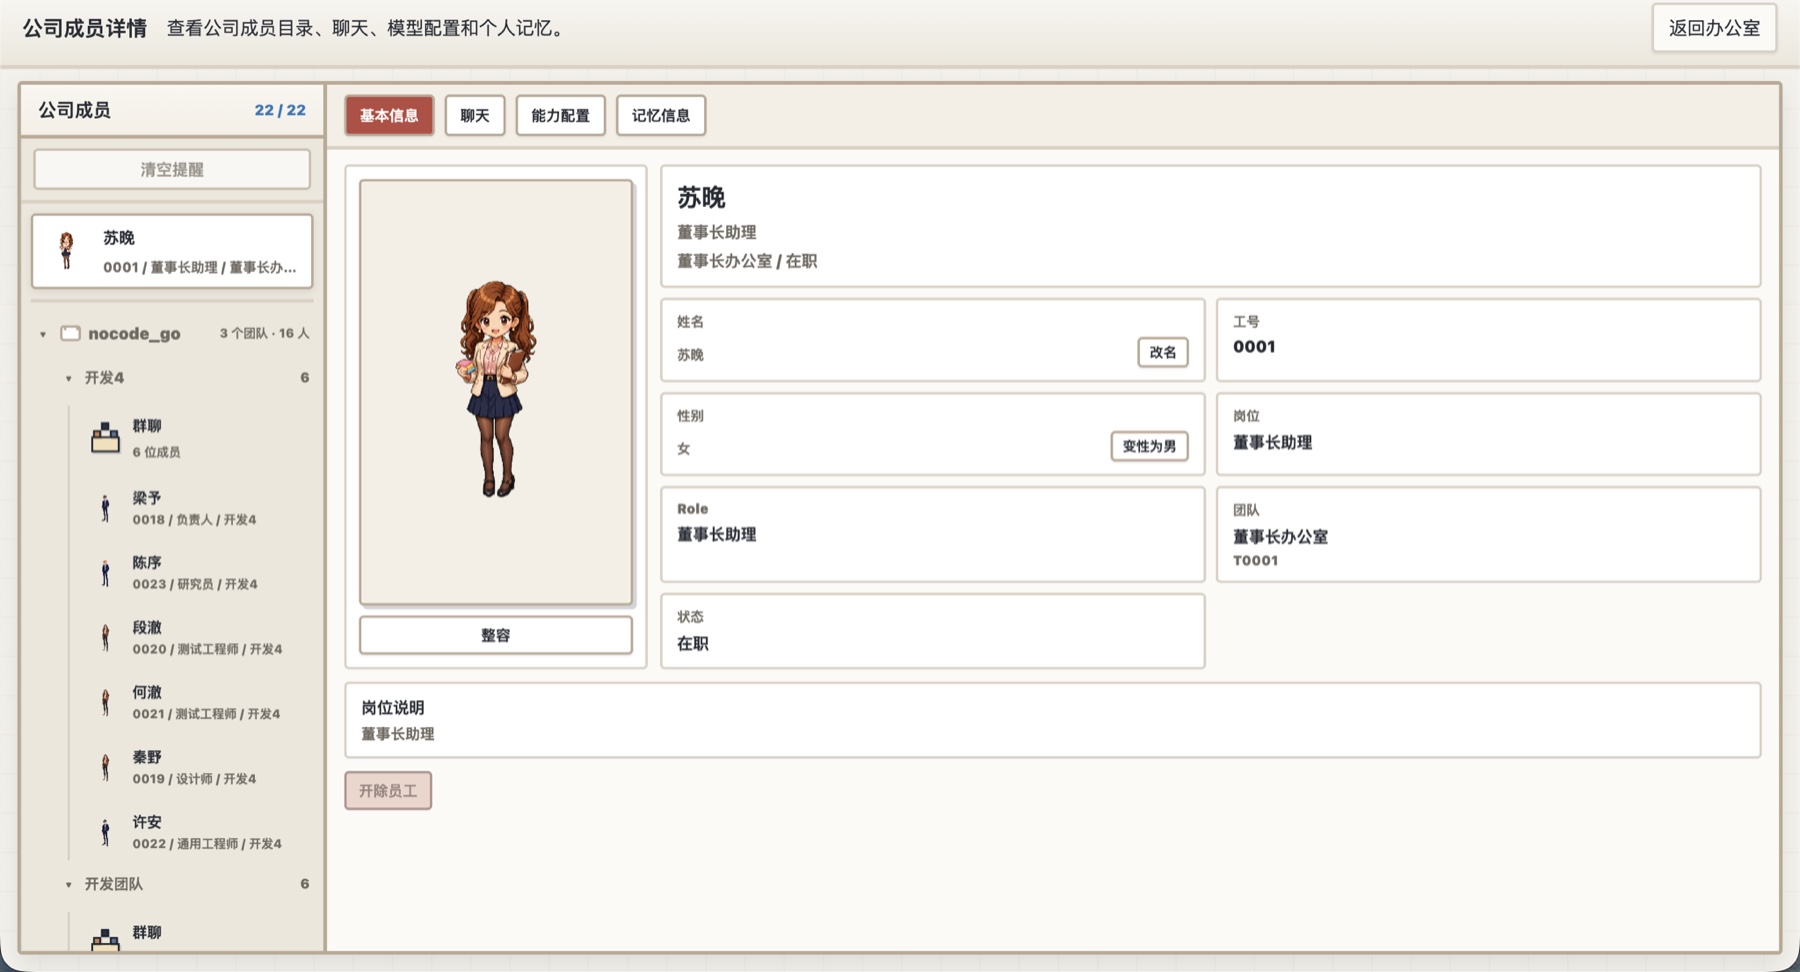Collapse the 开发团队 group
The image size is (1800, 972).
click(69, 884)
